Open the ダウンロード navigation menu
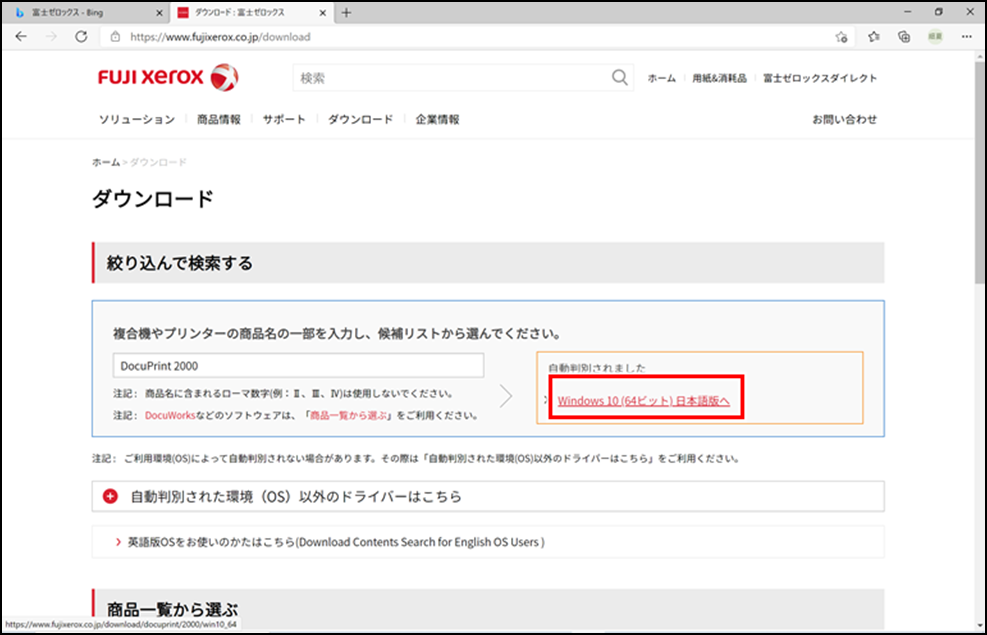Screen dimensions: 987x635 (360, 119)
